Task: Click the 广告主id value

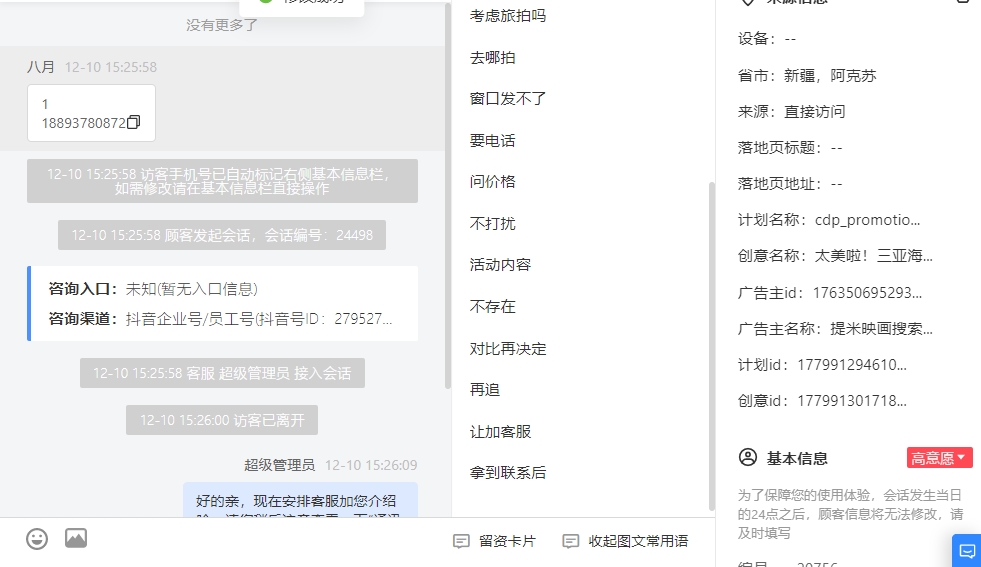Action: coord(867,293)
